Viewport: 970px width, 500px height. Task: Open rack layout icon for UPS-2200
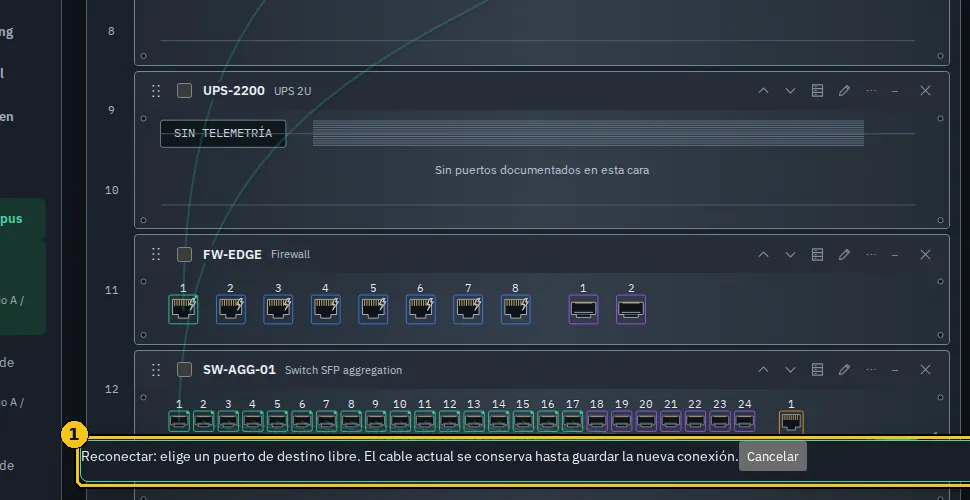tap(817, 91)
